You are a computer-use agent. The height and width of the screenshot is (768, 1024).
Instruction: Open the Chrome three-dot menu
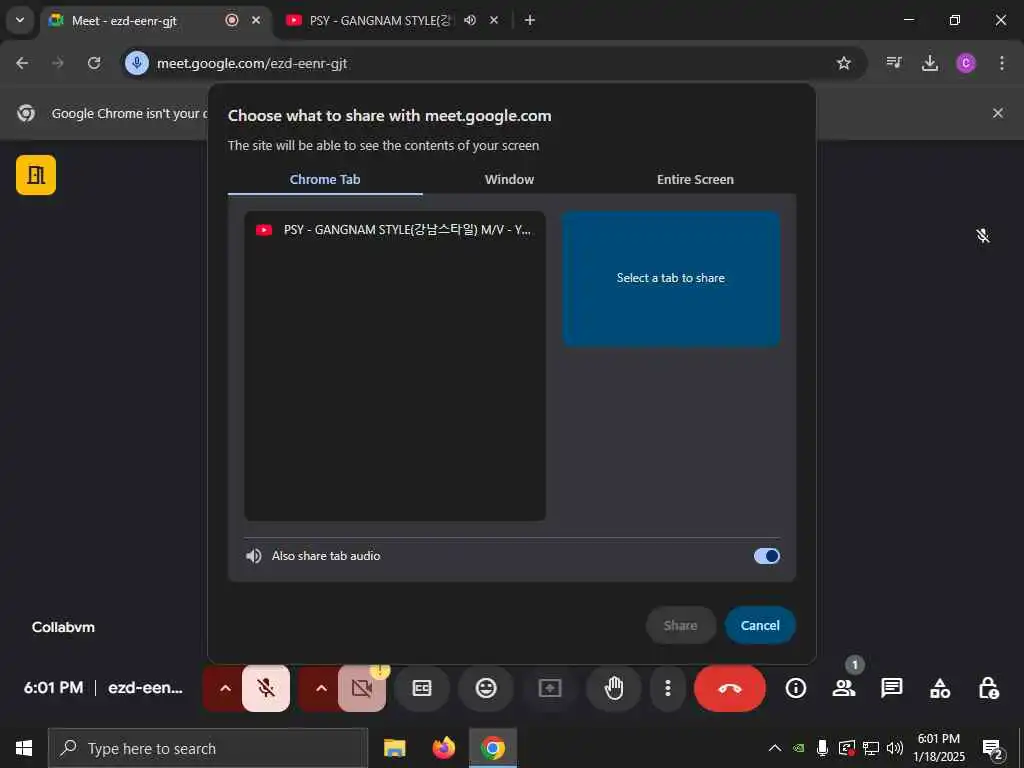[1001, 63]
